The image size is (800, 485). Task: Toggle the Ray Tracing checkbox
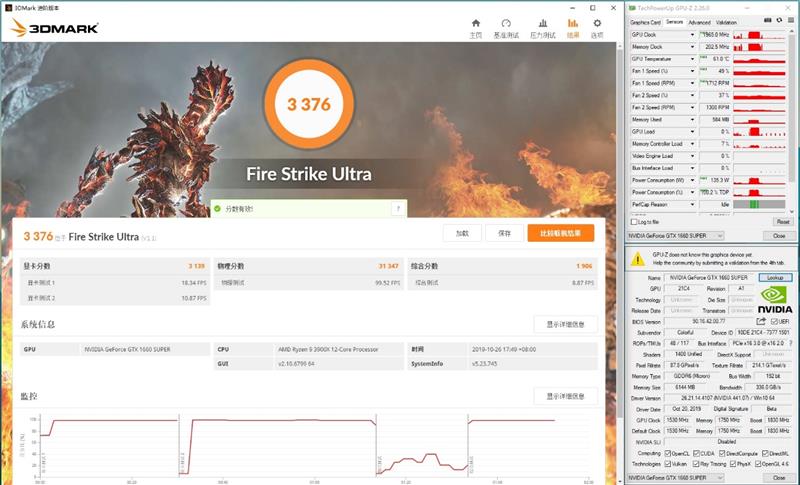696,464
